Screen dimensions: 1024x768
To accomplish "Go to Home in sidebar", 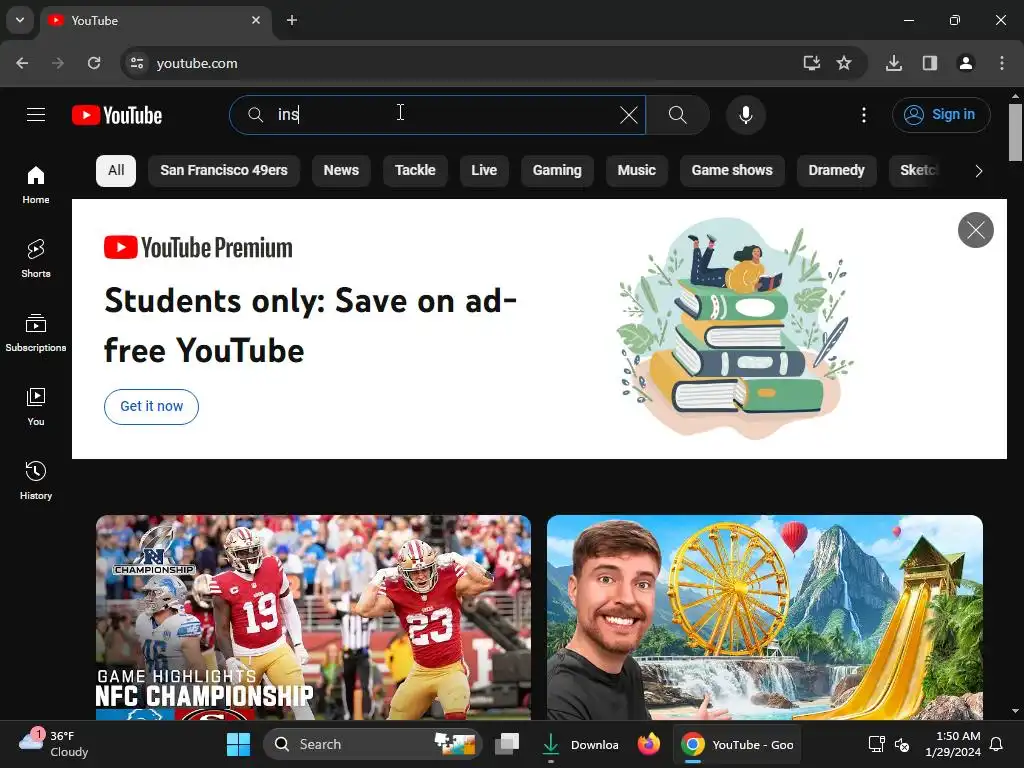I will click(x=36, y=185).
